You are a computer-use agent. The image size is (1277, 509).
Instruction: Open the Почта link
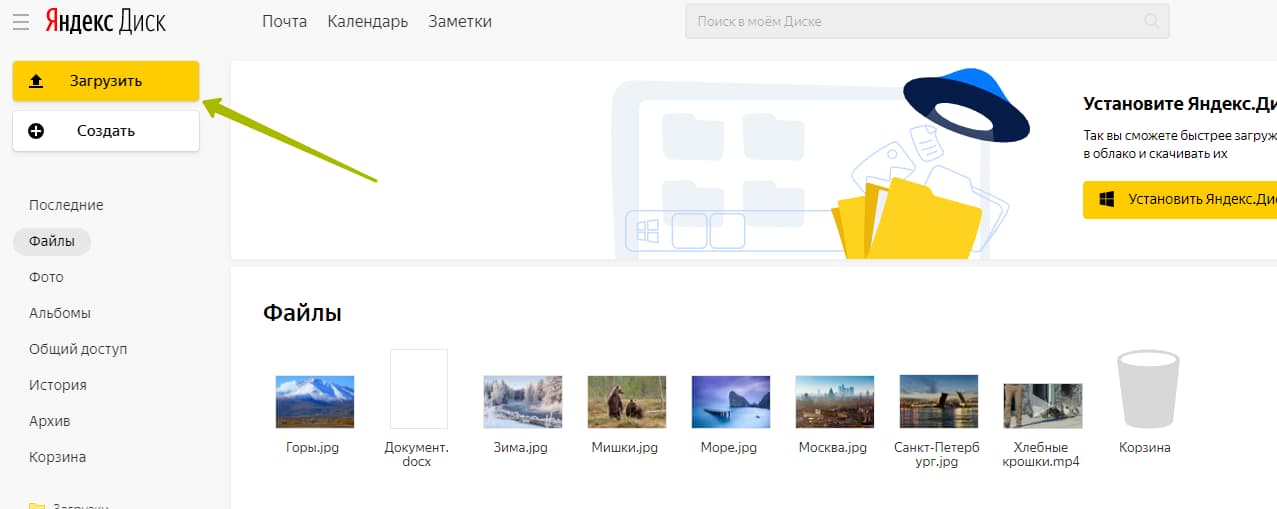click(284, 21)
